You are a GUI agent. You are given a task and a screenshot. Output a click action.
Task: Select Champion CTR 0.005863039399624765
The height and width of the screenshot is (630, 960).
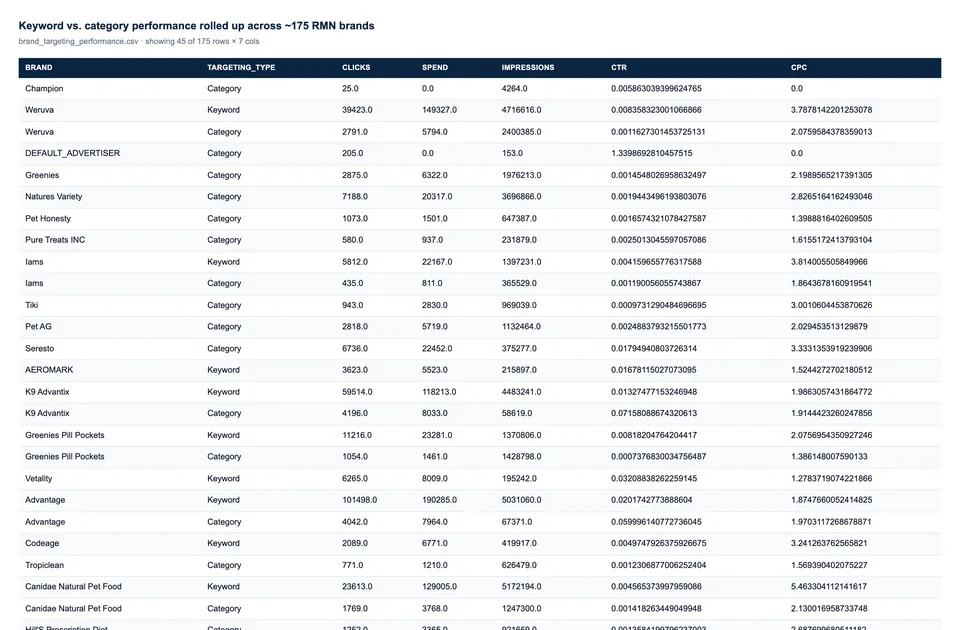coord(656,88)
